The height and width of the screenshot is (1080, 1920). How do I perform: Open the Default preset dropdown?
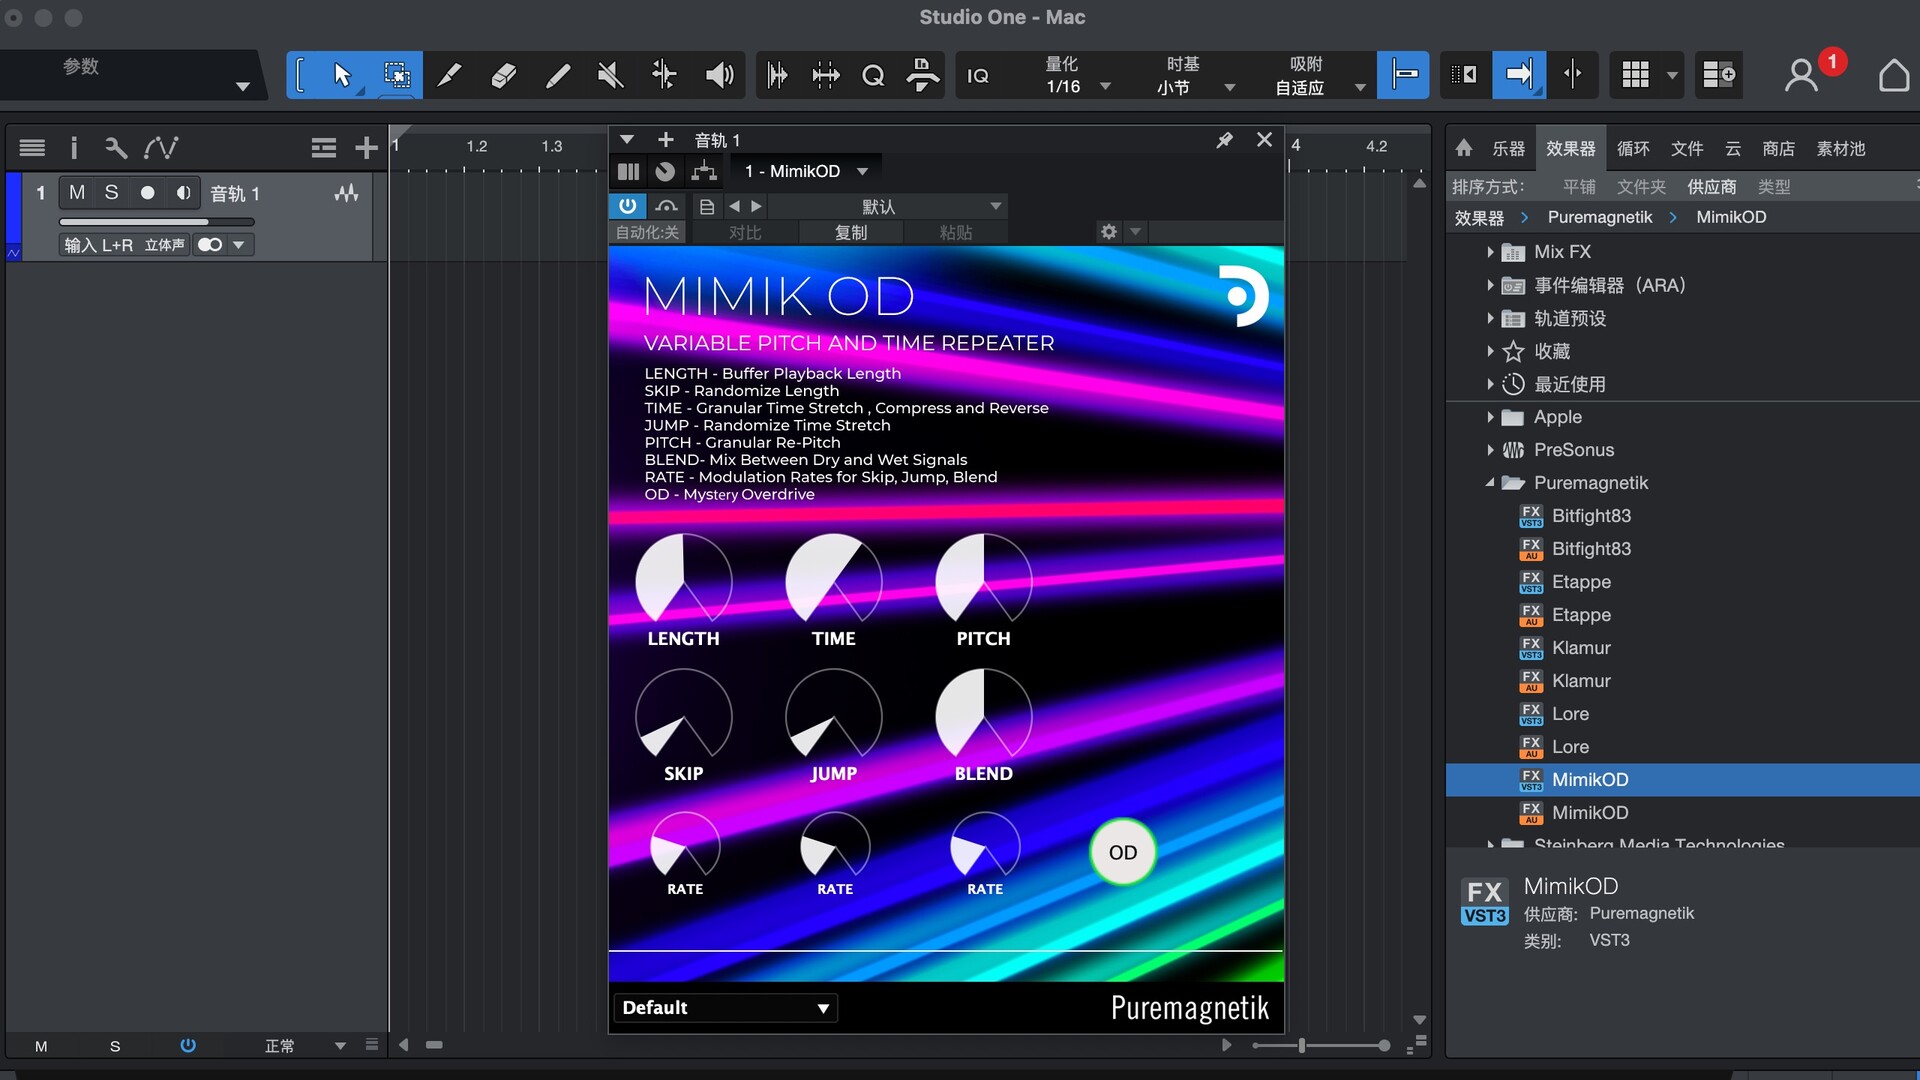725,1008
